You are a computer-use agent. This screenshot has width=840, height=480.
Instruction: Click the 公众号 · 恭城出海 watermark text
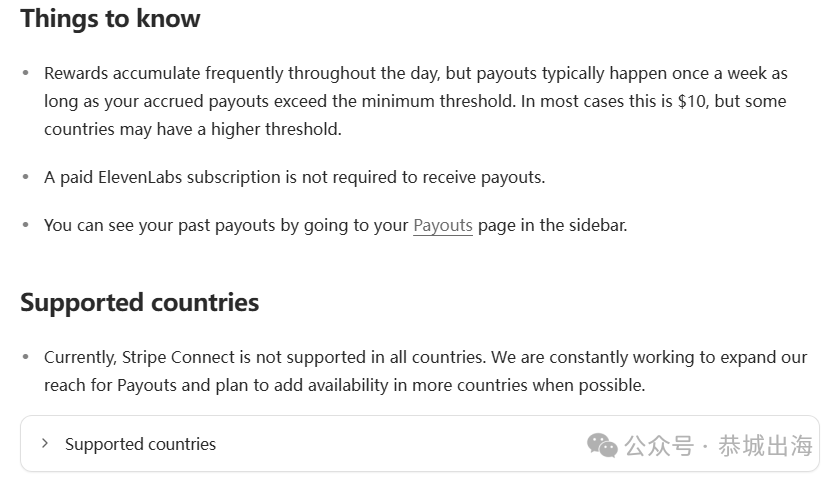[718, 446]
